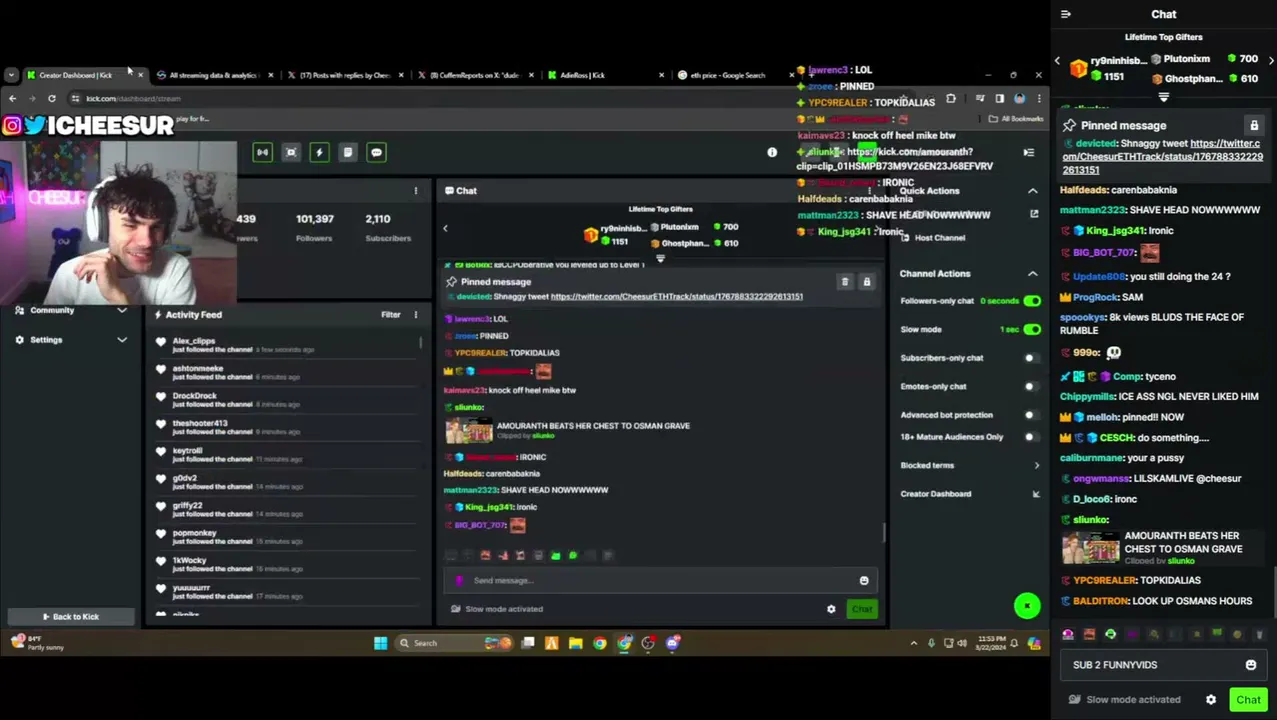Viewport: 1277px width, 720px height.
Task: Click the stream broadcast icon in dashboard toolbar
Action: 262,152
